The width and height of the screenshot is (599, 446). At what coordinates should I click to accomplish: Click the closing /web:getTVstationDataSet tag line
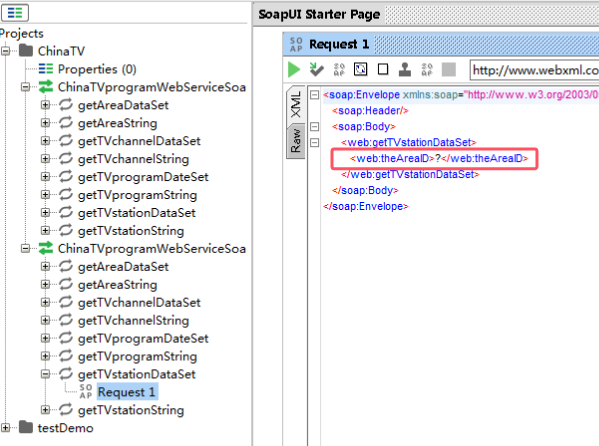click(x=410, y=174)
